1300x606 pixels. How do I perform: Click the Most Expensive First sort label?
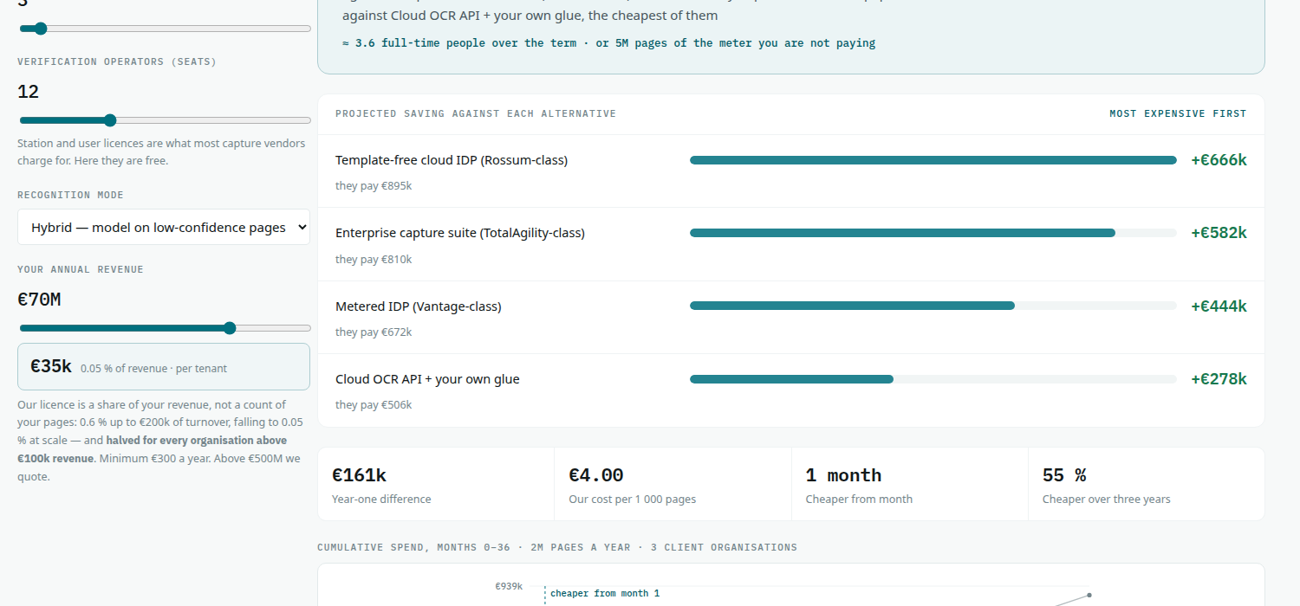click(1178, 114)
